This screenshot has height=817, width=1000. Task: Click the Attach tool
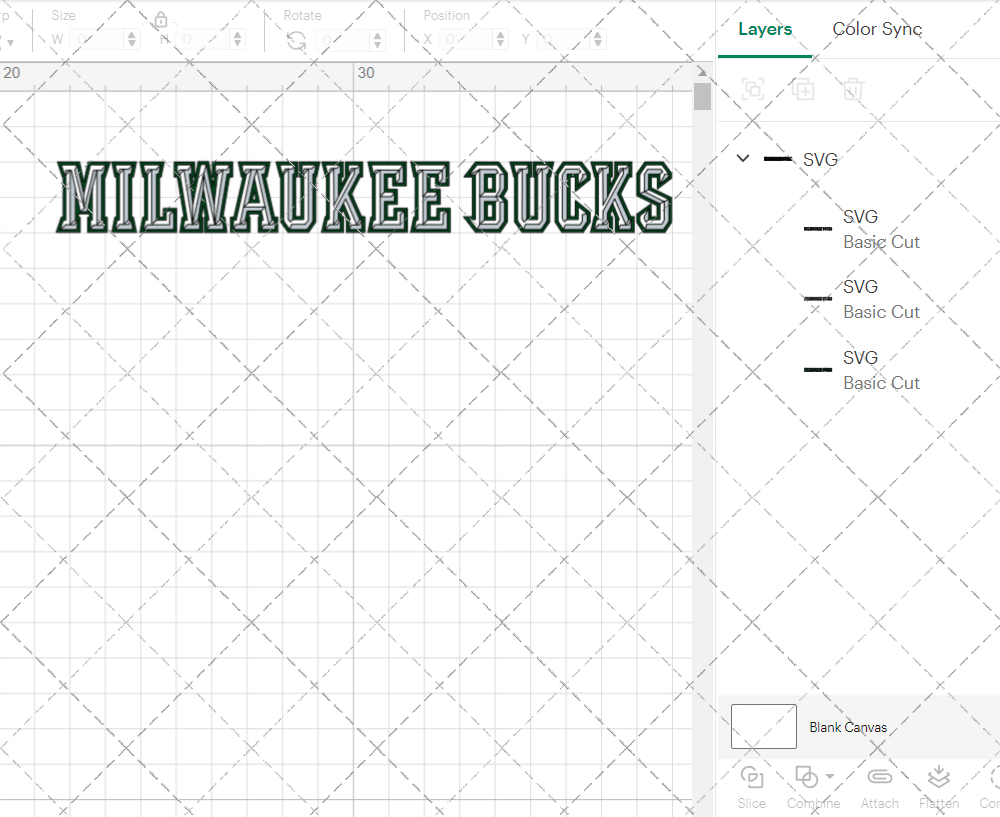pyautogui.click(x=879, y=788)
